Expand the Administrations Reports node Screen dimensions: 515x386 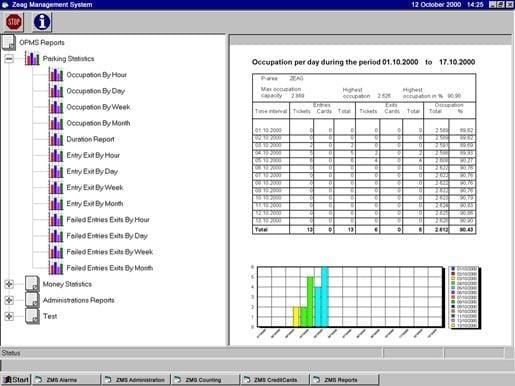tap(9, 300)
